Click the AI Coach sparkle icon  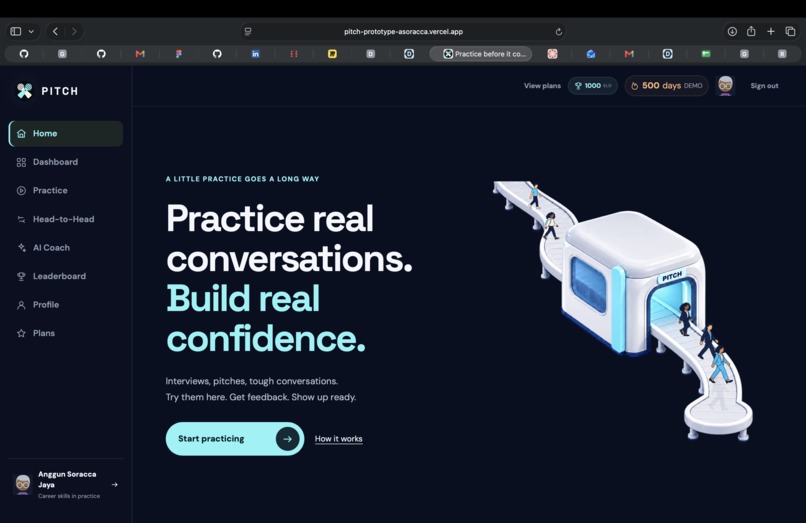point(21,248)
